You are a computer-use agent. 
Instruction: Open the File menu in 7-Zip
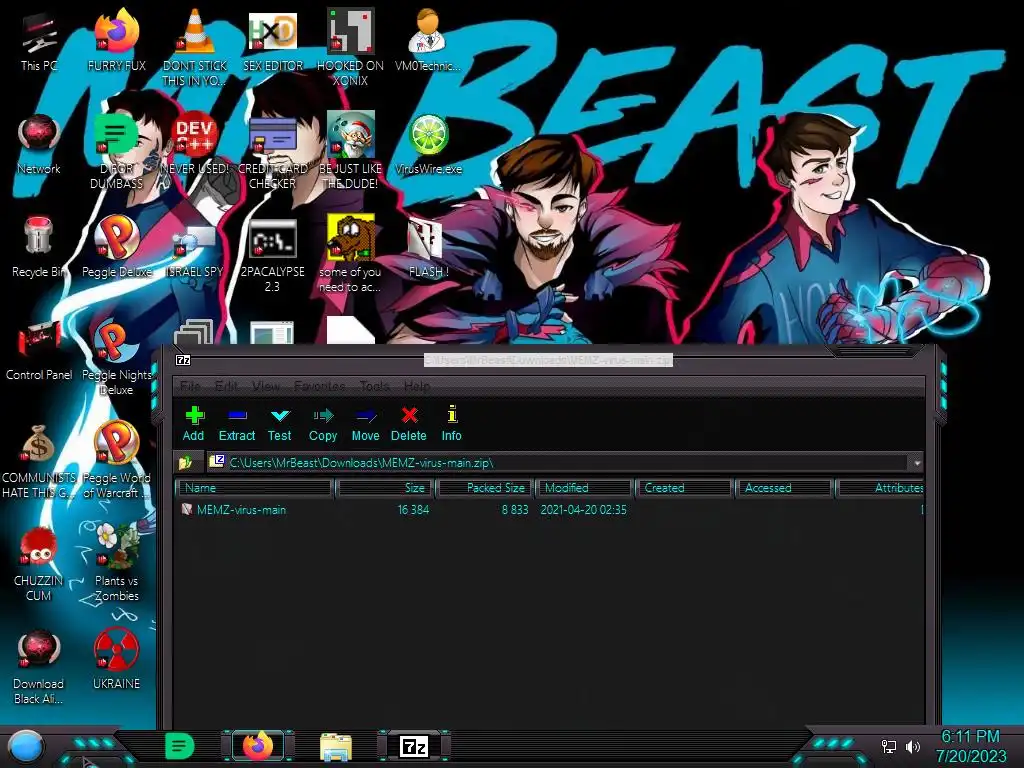pos(190,386)
